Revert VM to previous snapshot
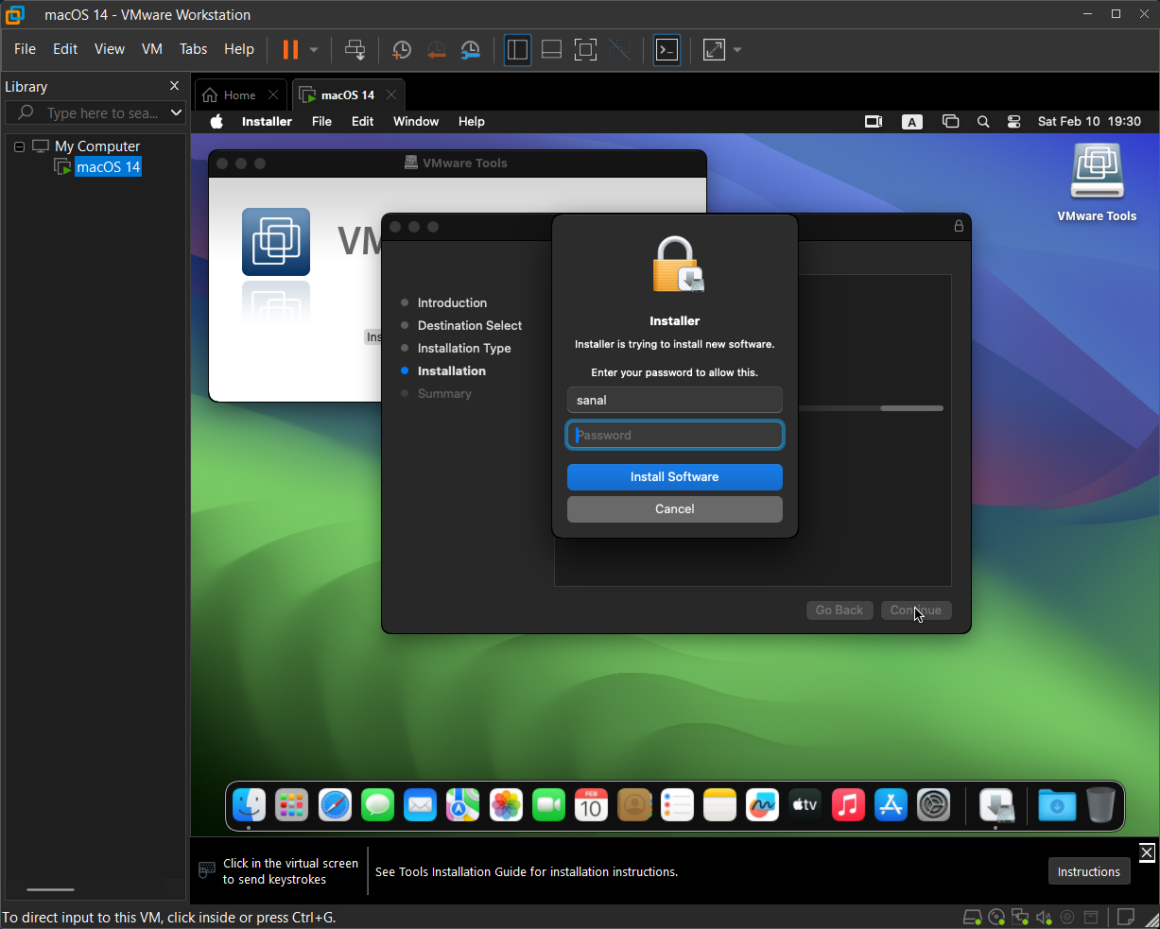 [436, 50]
